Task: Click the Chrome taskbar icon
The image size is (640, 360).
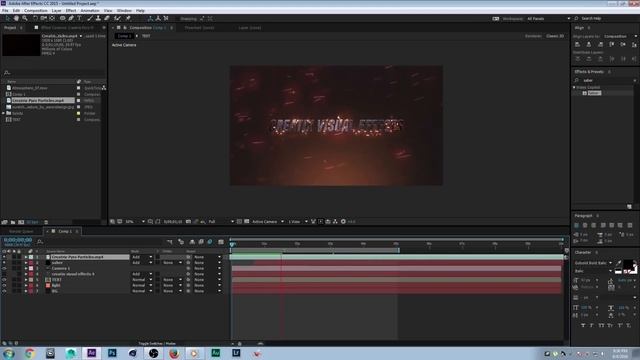Action: point(29,353)
